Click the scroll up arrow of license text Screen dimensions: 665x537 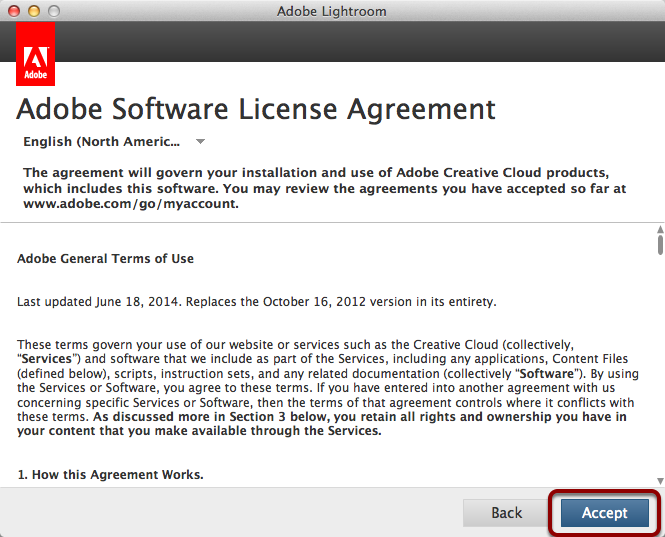click(x=660, y=229)
